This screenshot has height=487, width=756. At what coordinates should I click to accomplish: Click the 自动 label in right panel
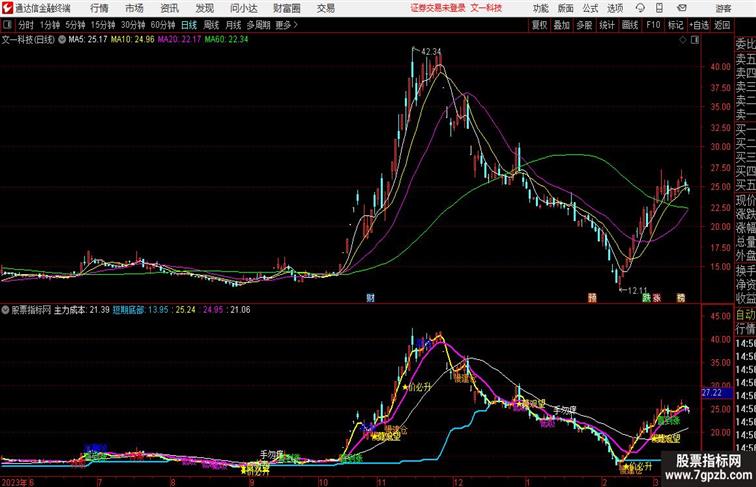click(745, 315)
